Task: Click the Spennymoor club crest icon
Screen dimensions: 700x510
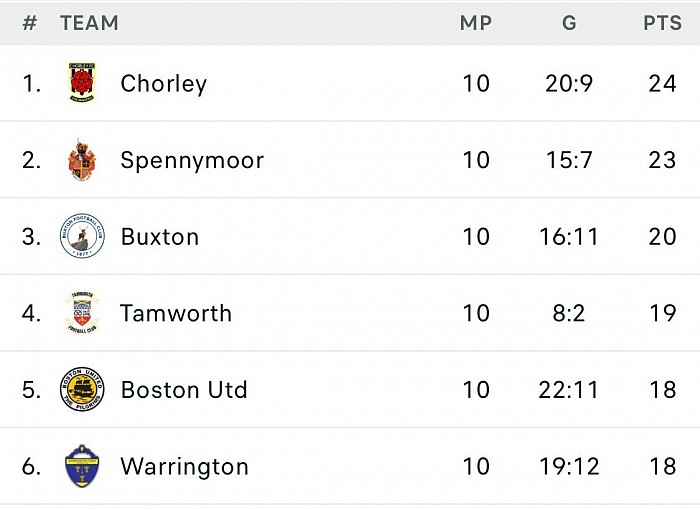Action: (x=82, y=159)
